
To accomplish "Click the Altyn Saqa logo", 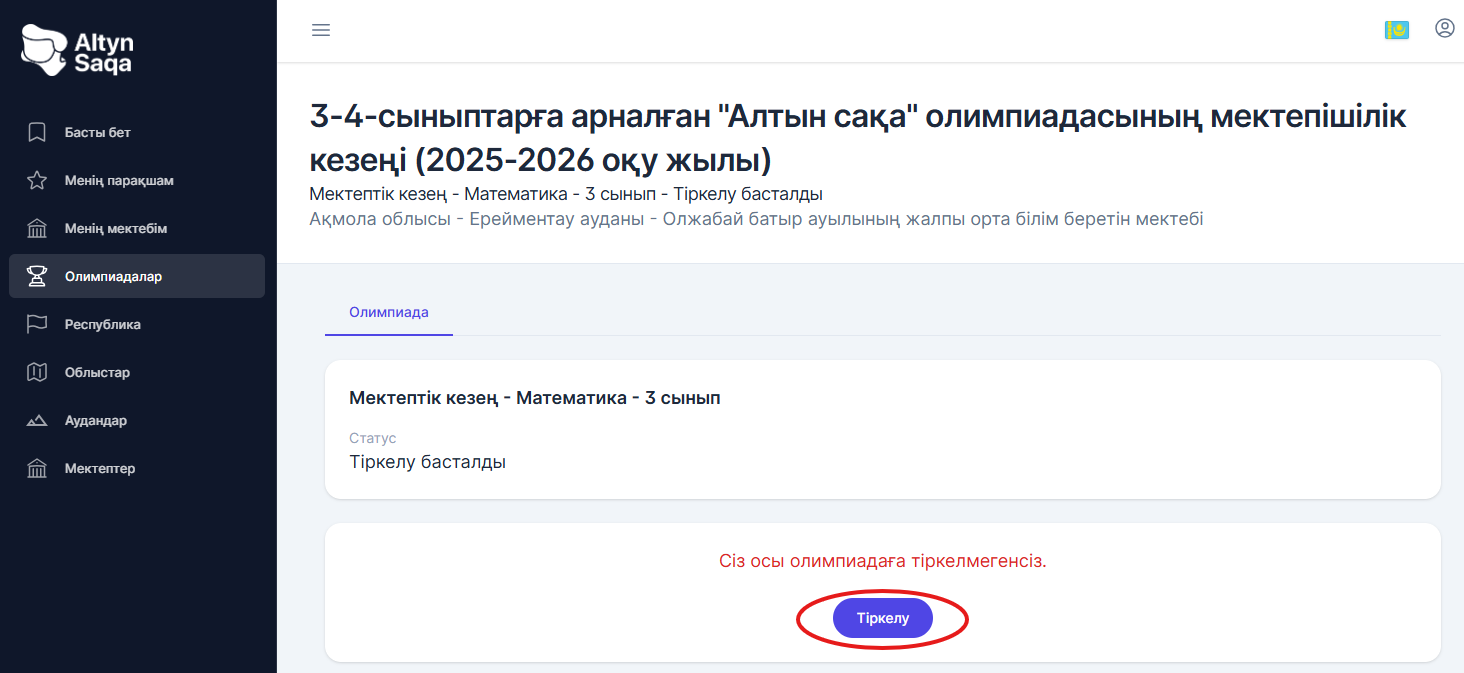I will tap(75, 50).
